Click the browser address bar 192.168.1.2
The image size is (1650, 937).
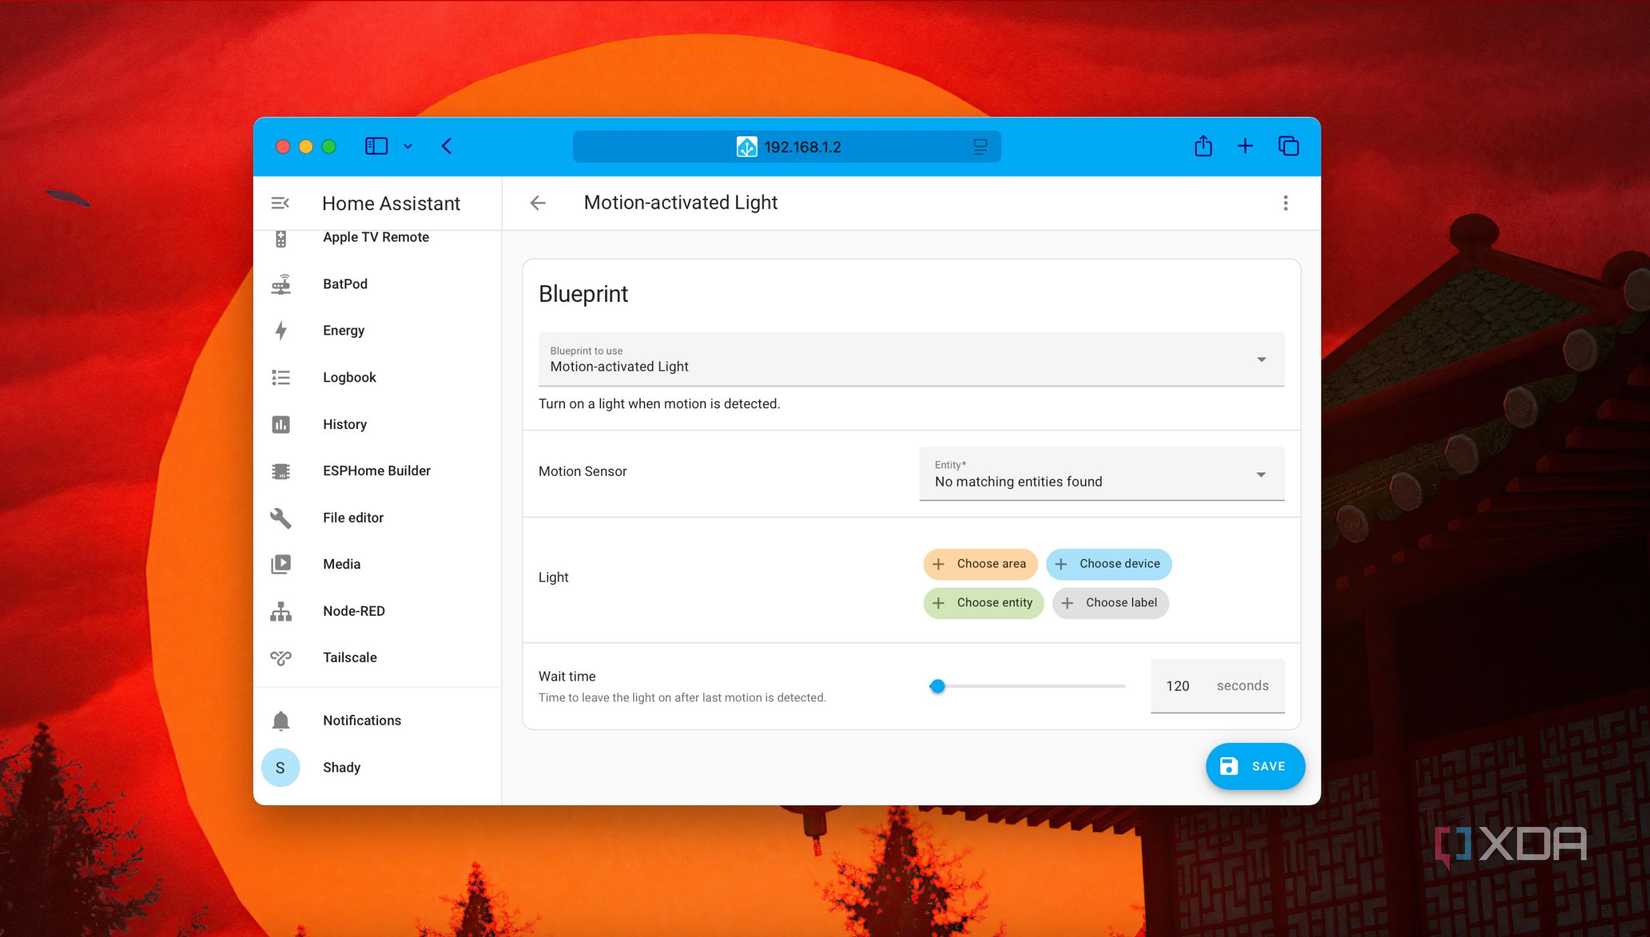click(x=786, y=147)
